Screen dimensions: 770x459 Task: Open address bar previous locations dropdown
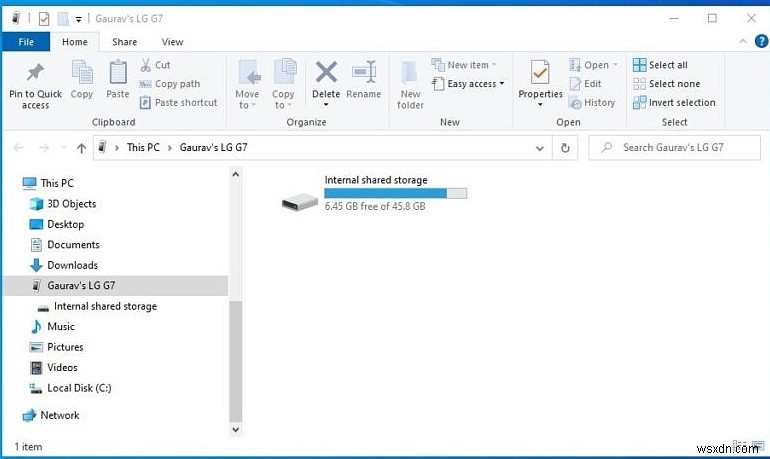[x=540, y=148]
